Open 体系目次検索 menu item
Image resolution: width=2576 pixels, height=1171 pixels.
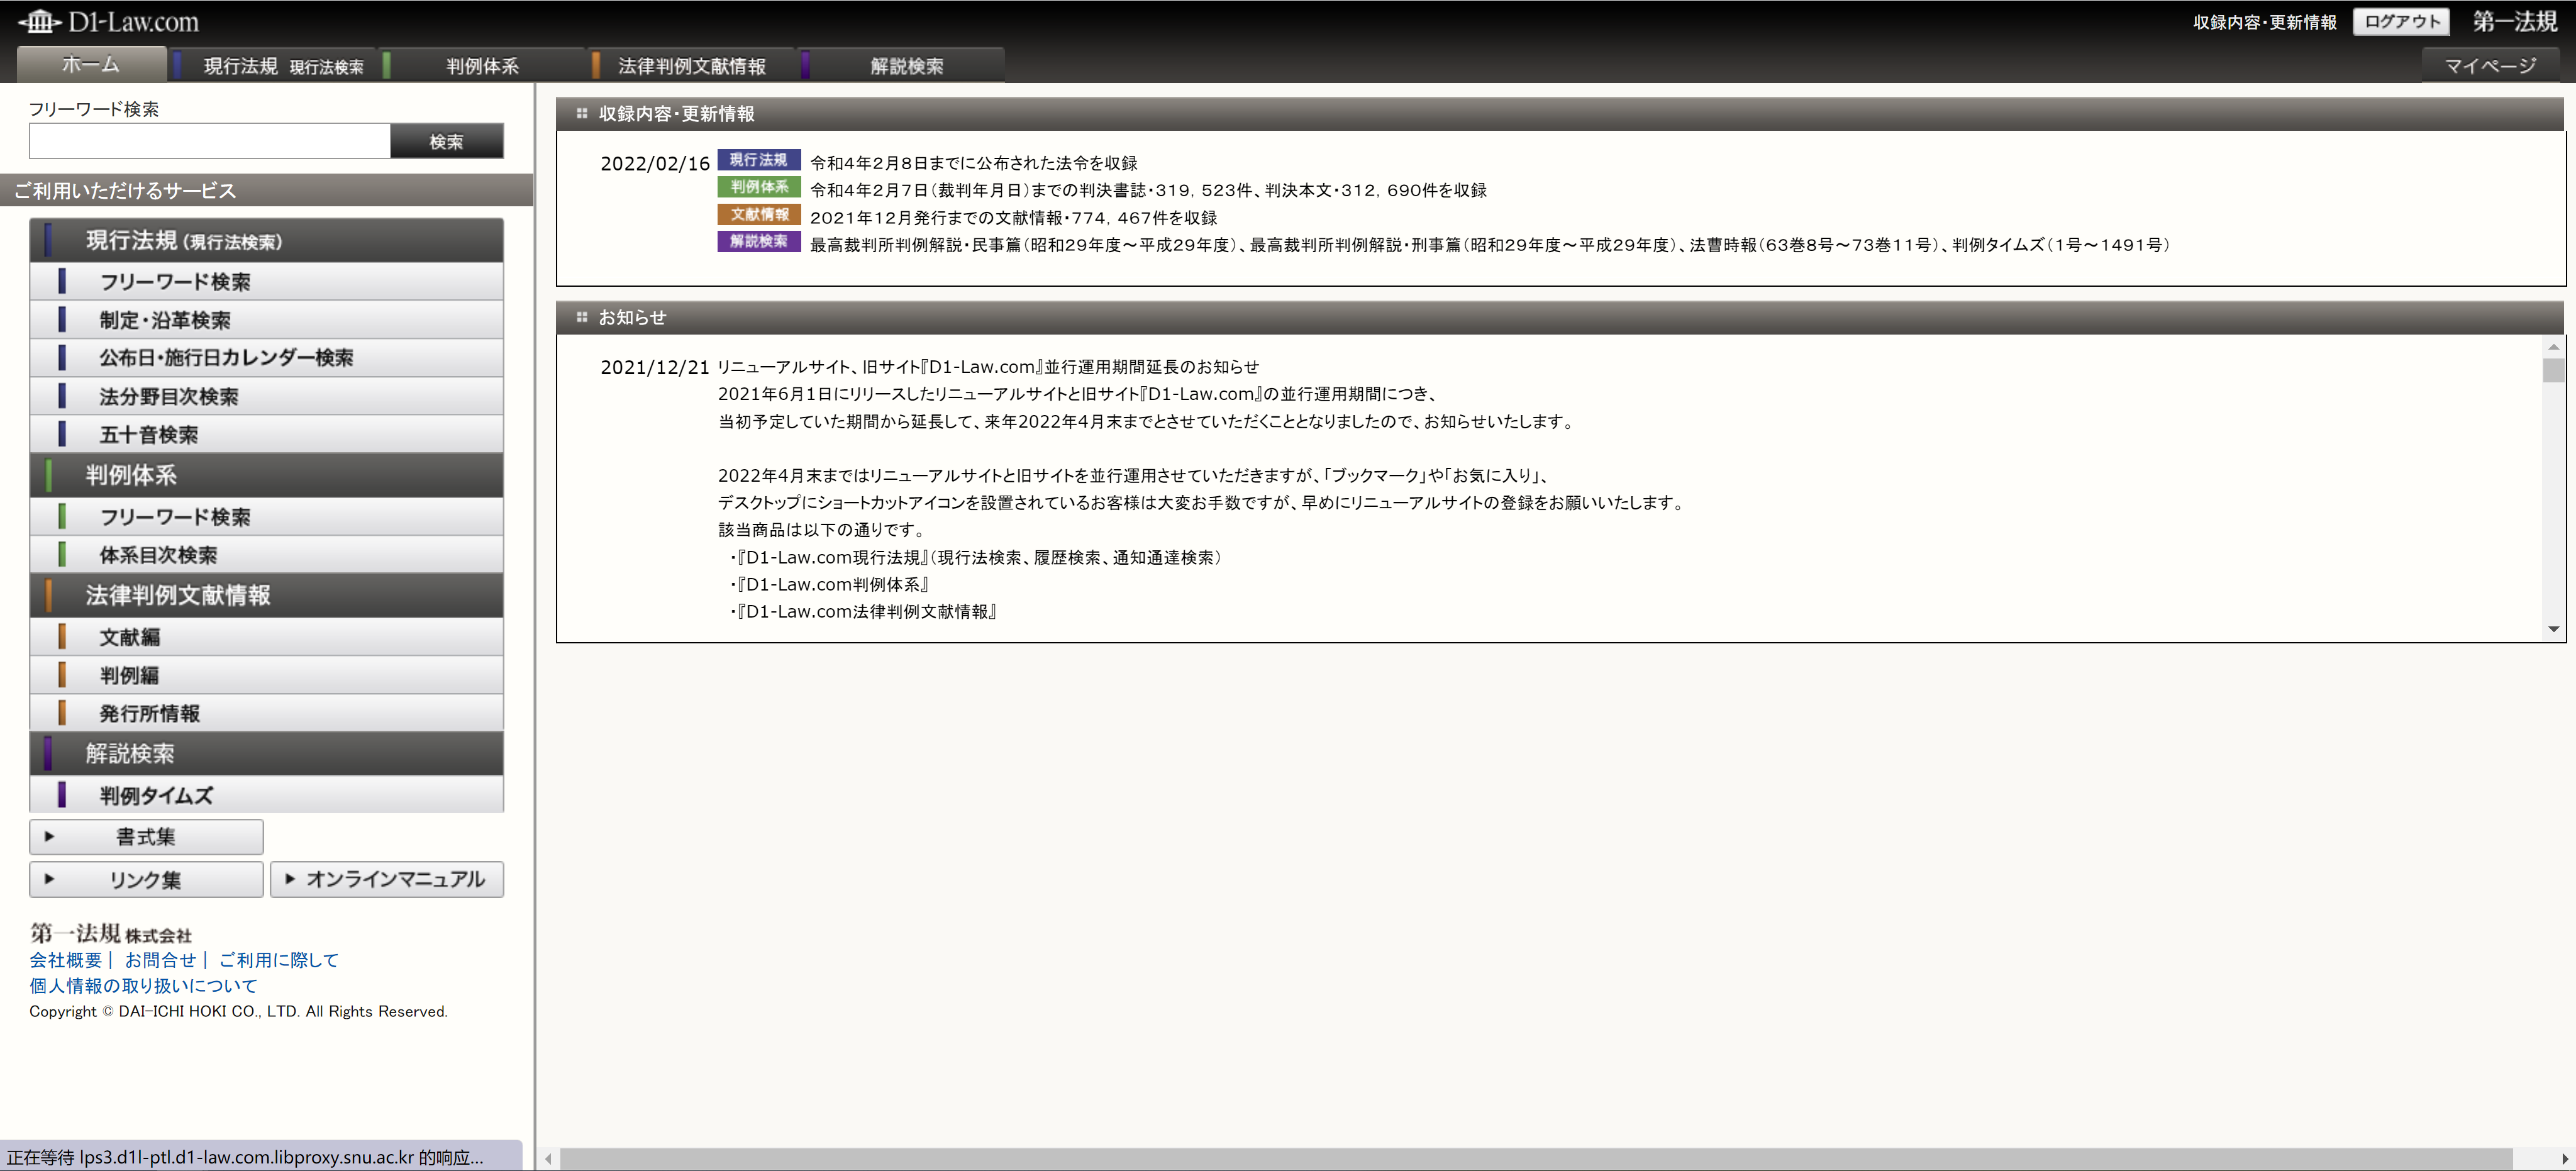click(266, 555)
